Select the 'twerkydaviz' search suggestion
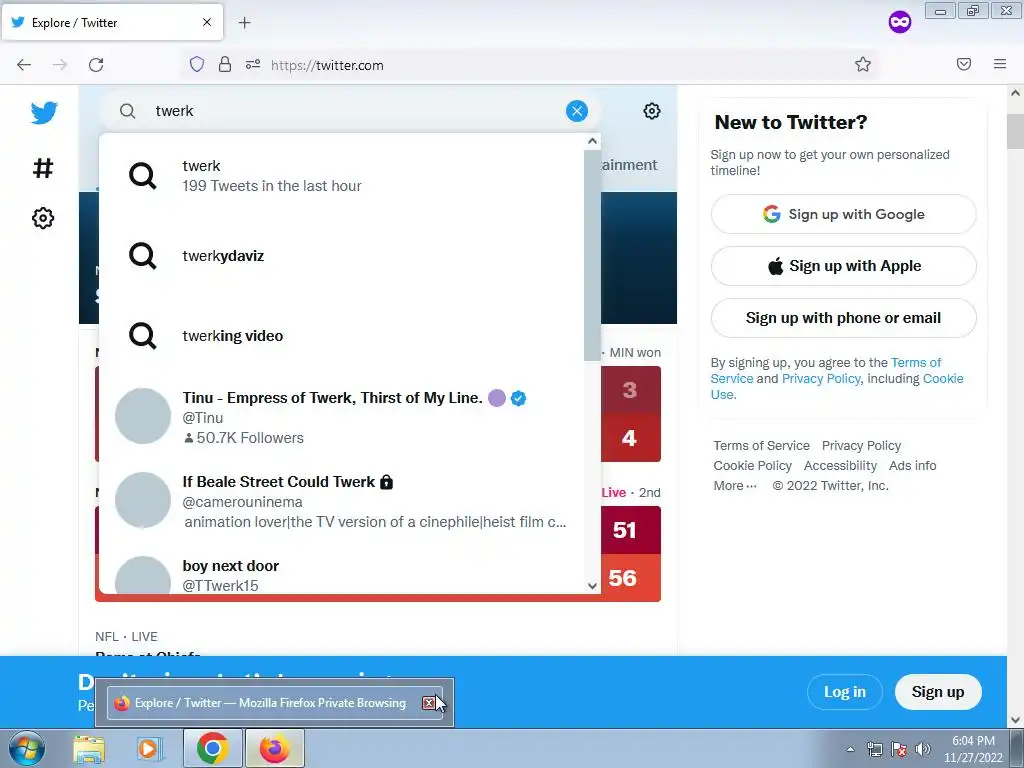This screenshot has height=768, width=1024. [x=342, y=255]
